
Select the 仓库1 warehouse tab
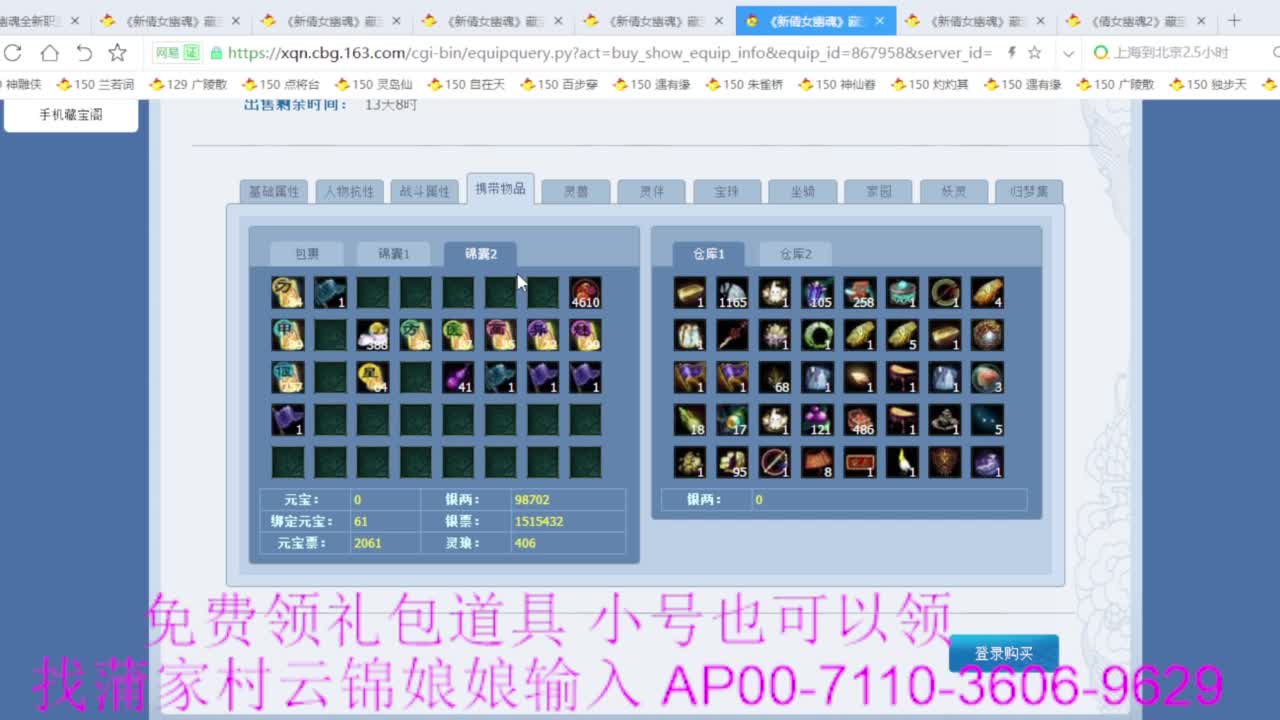709,254
